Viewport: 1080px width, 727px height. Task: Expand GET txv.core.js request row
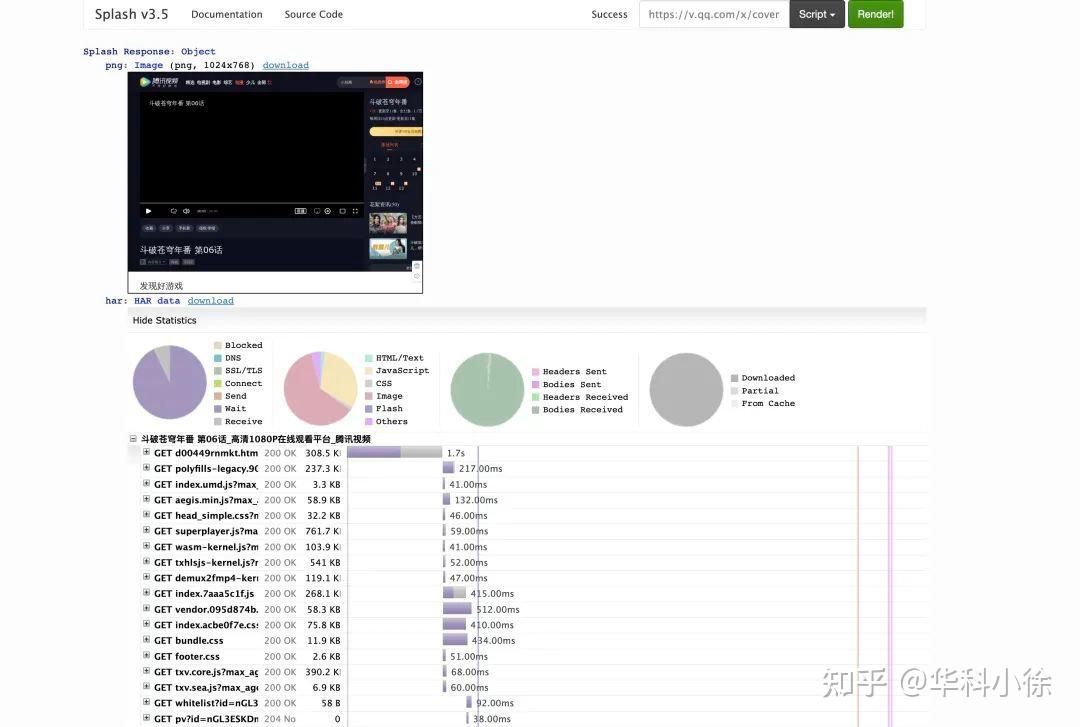[146, 671]
